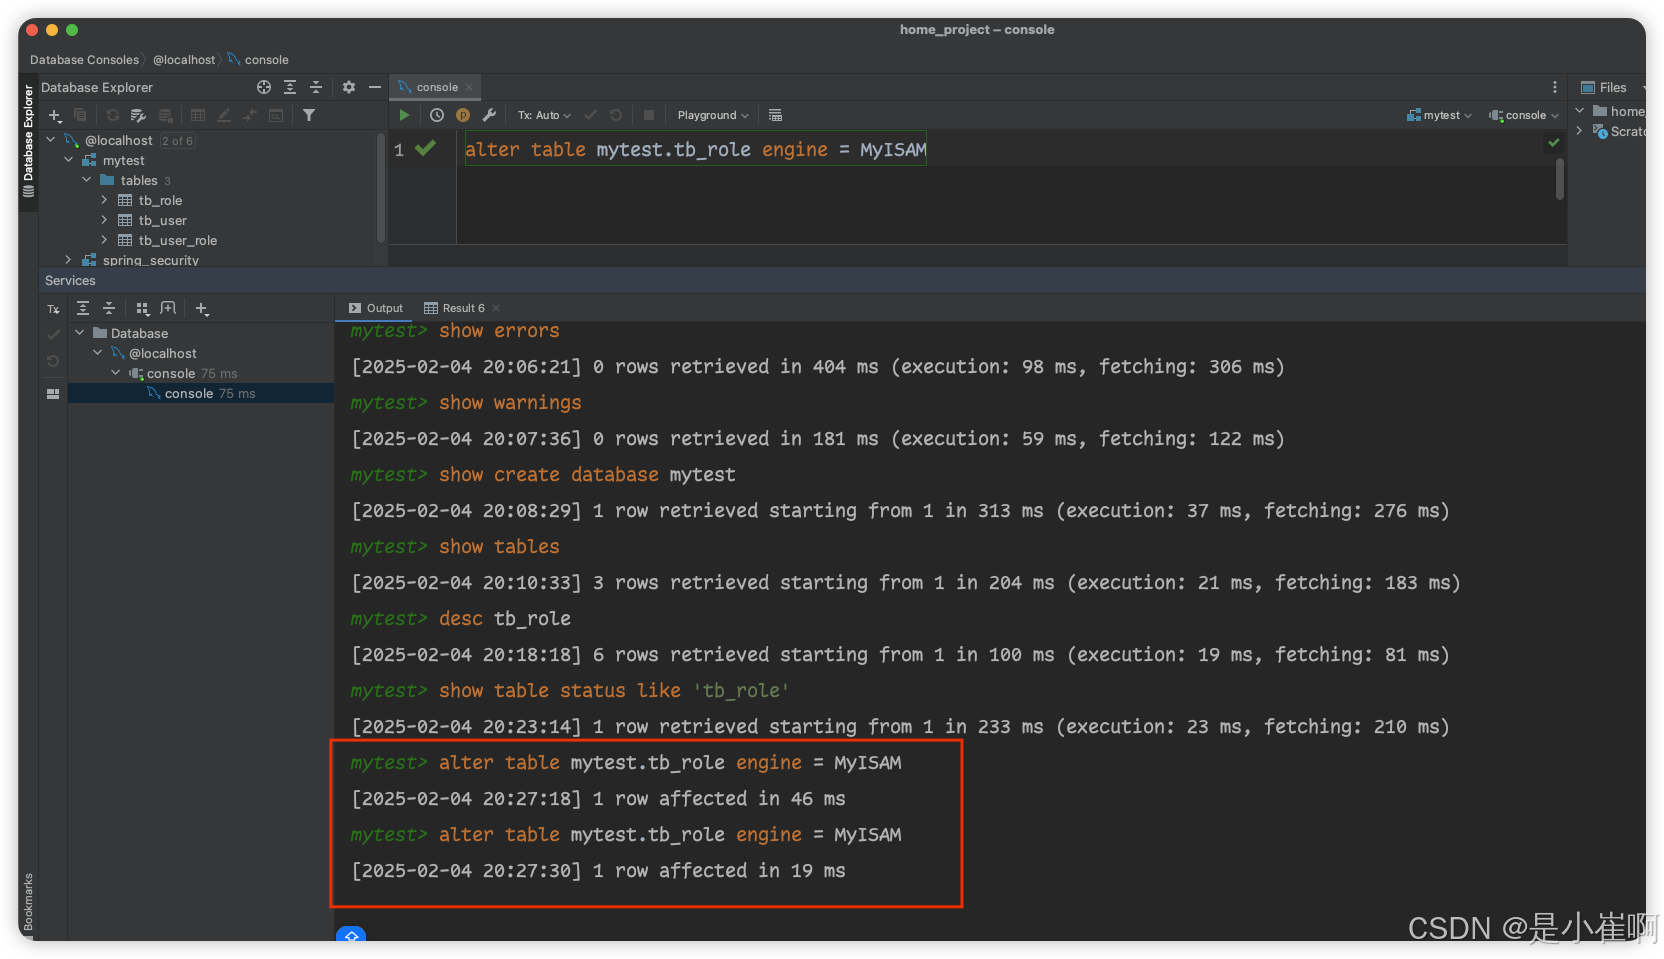
Task: Click Group By icon in Services
Action: tap(142, 308)
